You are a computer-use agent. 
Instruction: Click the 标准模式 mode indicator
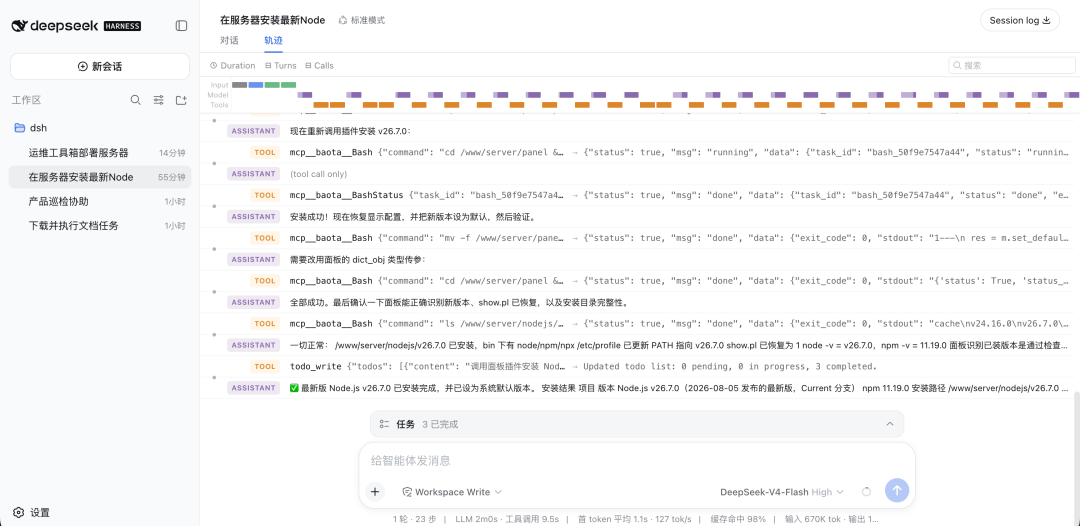point(362,20)
